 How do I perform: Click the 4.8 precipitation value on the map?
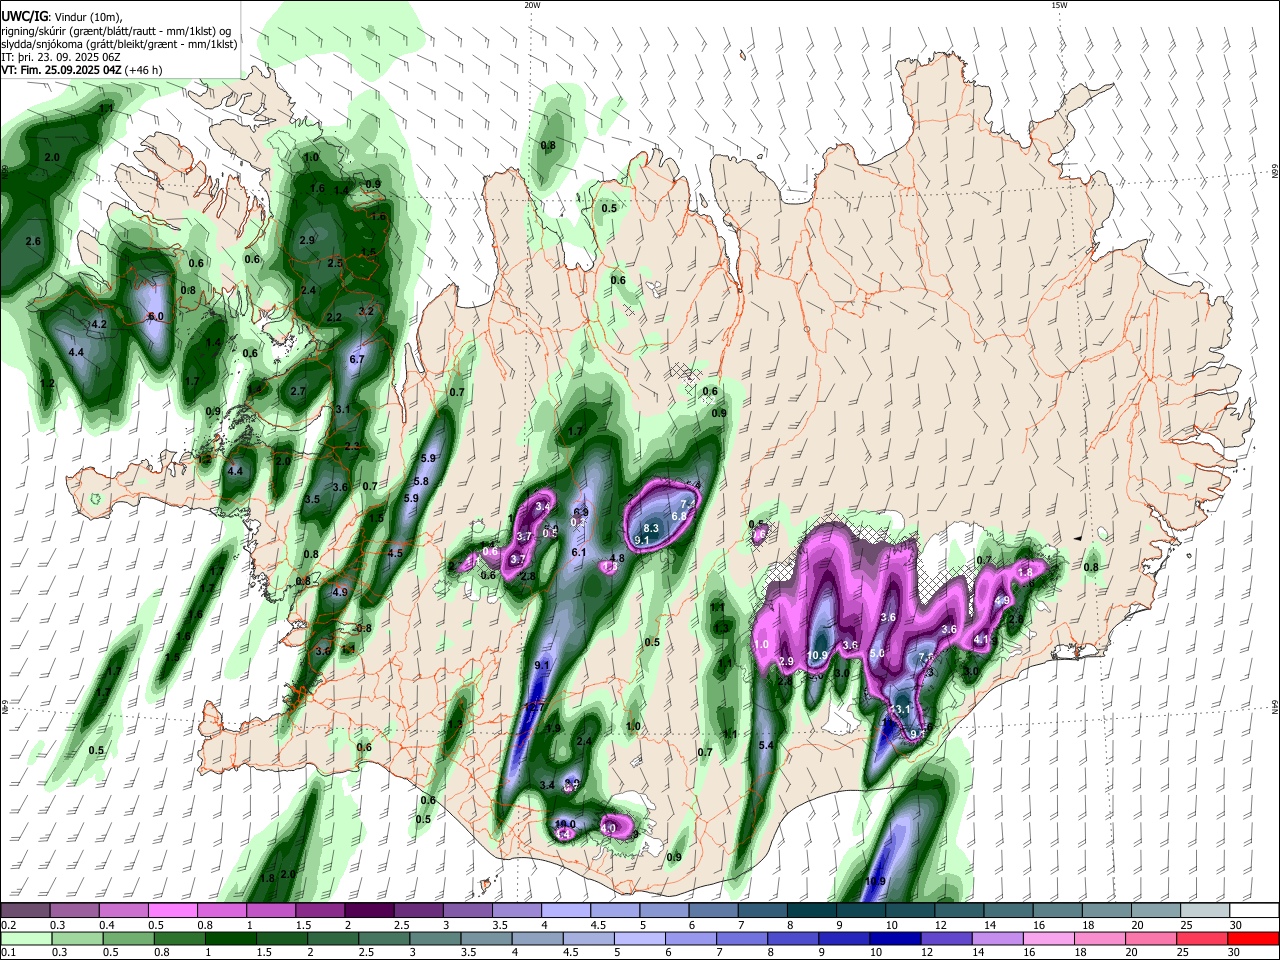tap(617, 558)
